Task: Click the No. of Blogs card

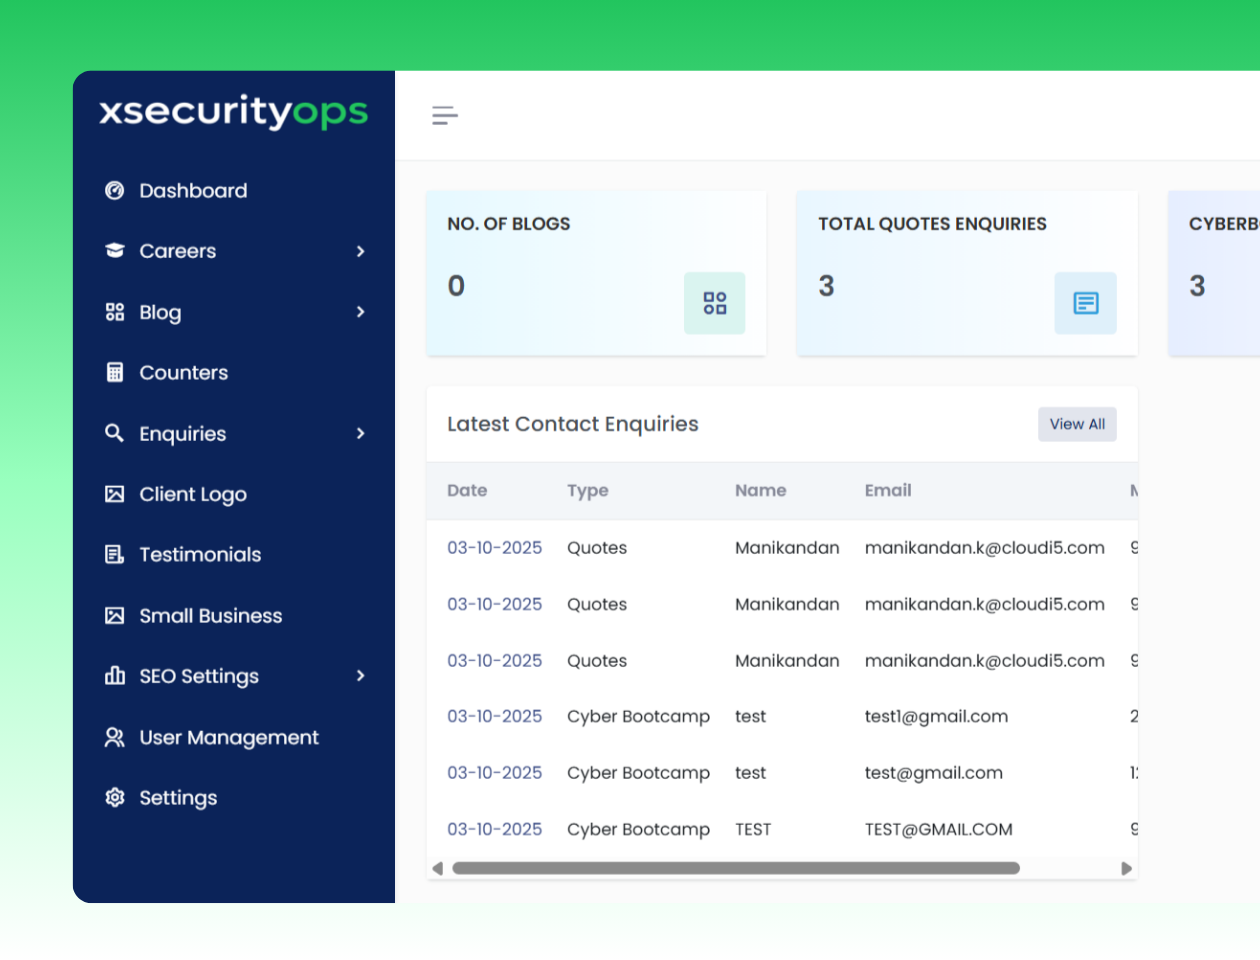Action: pos(597,273)
